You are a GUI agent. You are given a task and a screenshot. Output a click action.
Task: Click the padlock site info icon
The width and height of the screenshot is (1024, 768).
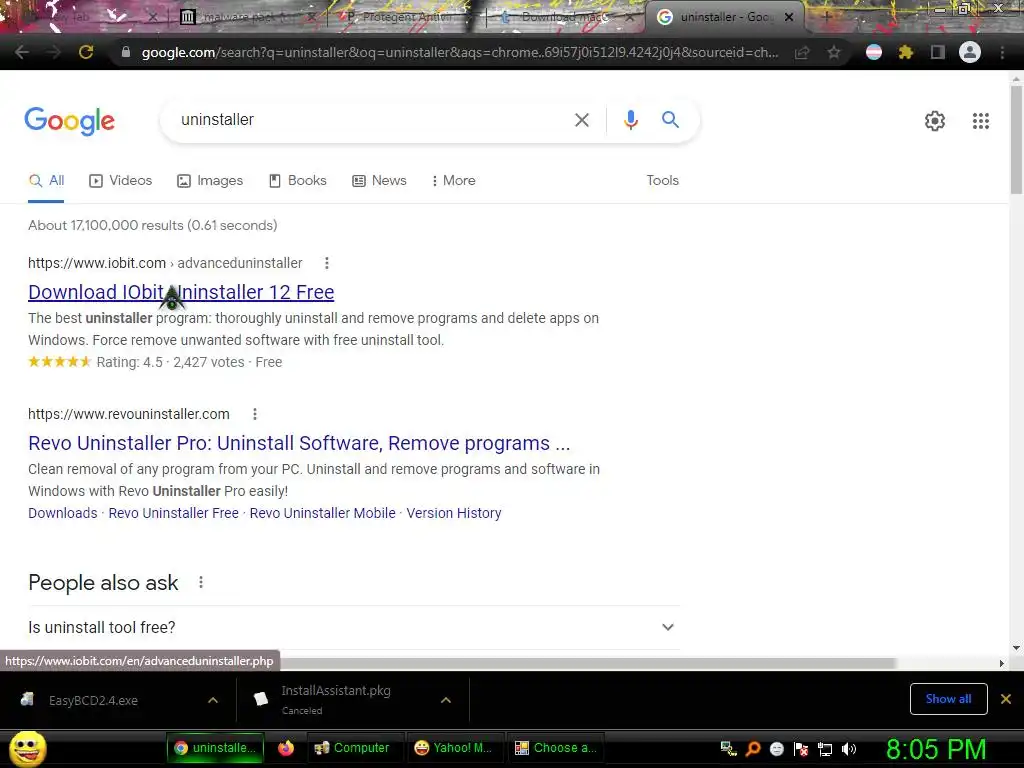[126, 52]
